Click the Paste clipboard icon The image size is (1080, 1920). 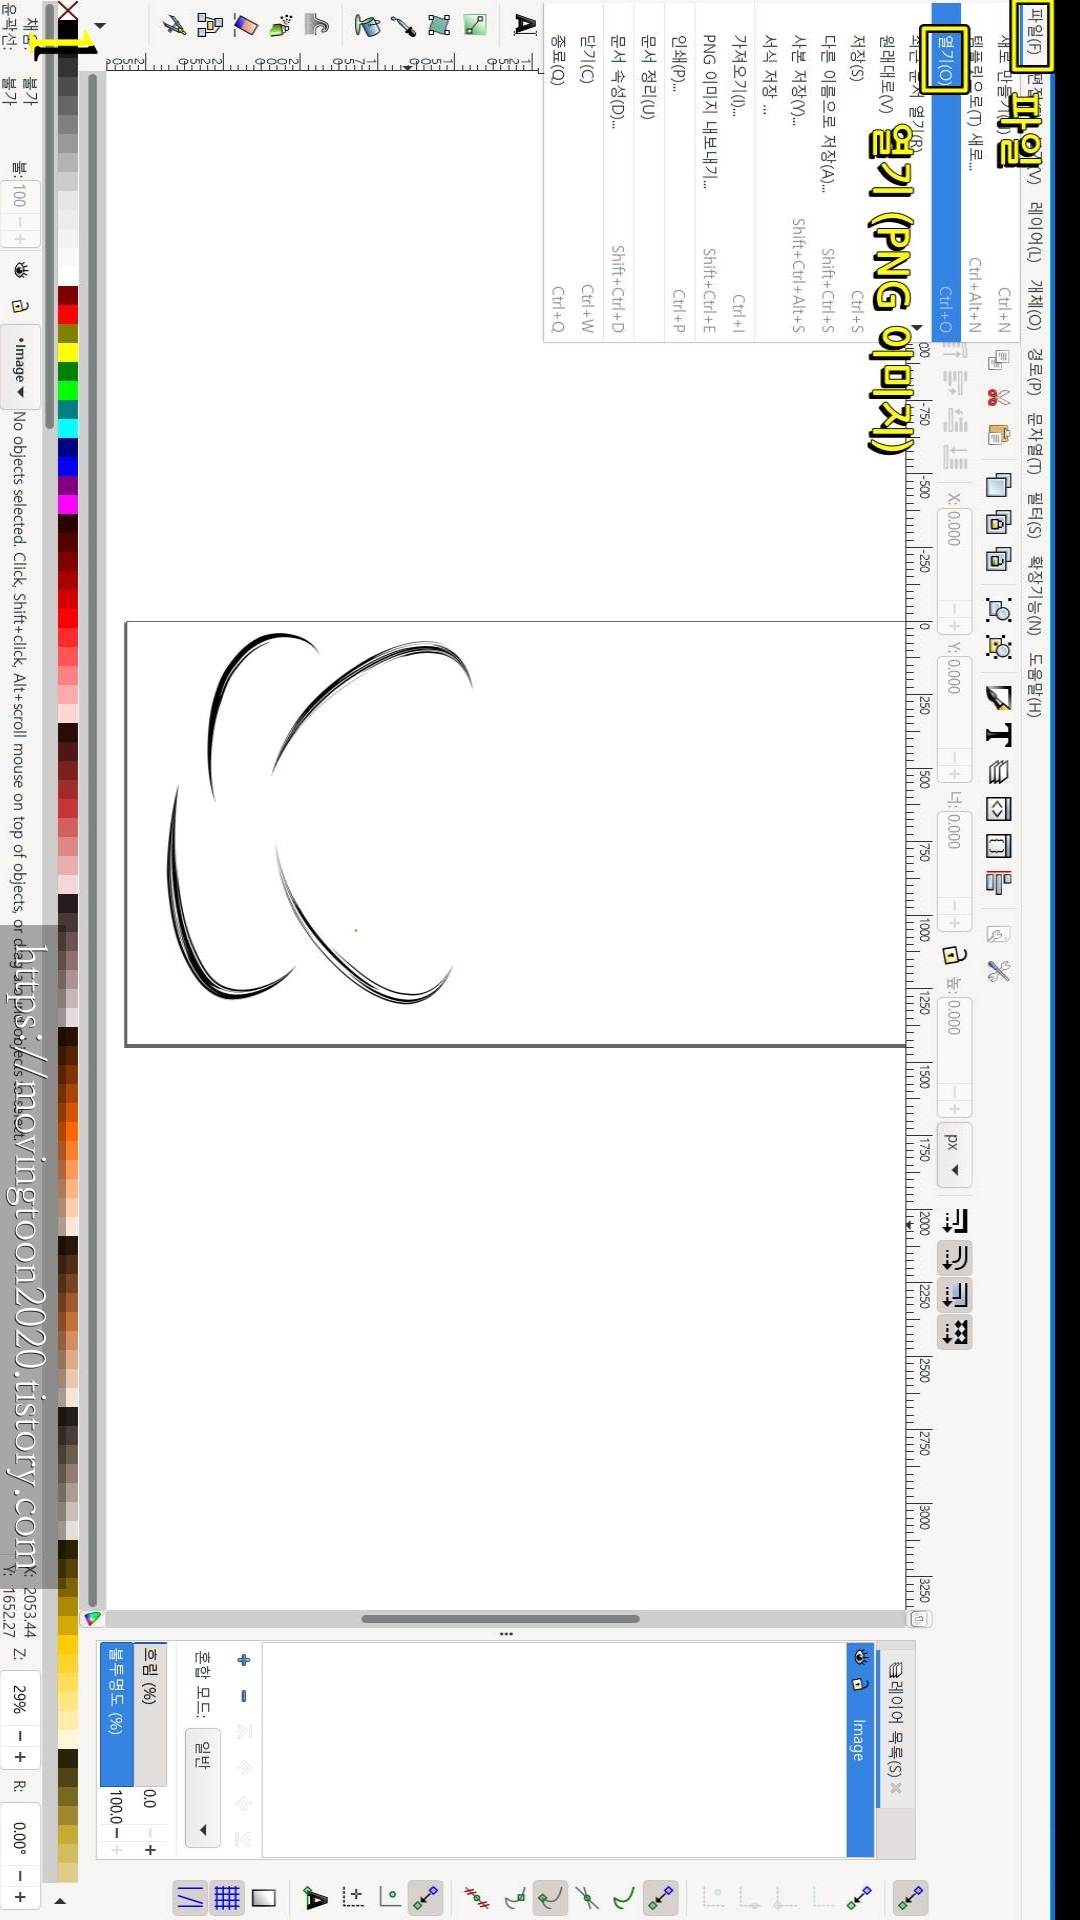click(998, 434)
